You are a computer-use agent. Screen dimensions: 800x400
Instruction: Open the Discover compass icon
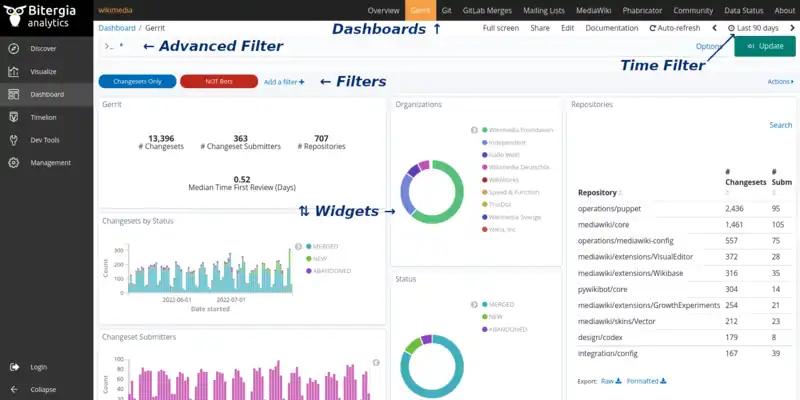click(x=14, y=48)
